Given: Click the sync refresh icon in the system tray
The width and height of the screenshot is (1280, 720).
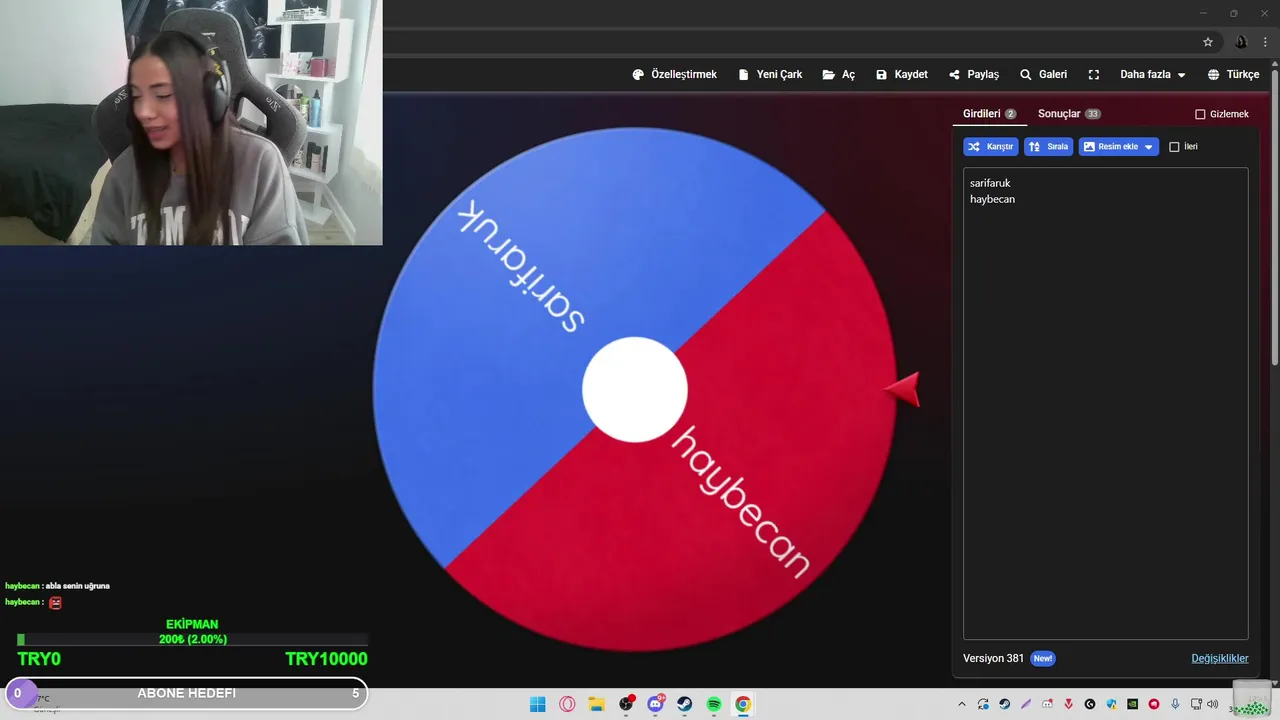Looking at the screenshot, I should pyautogui.click(x=983, y=704).
